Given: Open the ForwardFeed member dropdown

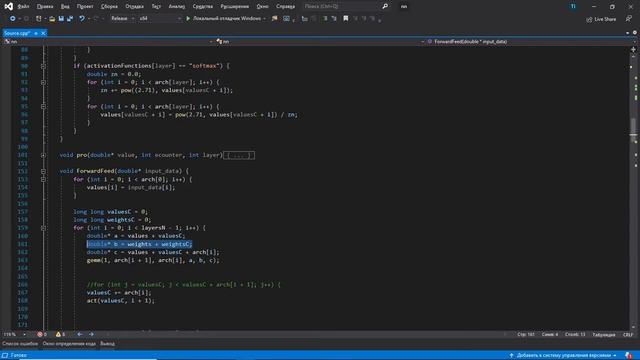Looking at the screenshot, I should coord(531,42).
